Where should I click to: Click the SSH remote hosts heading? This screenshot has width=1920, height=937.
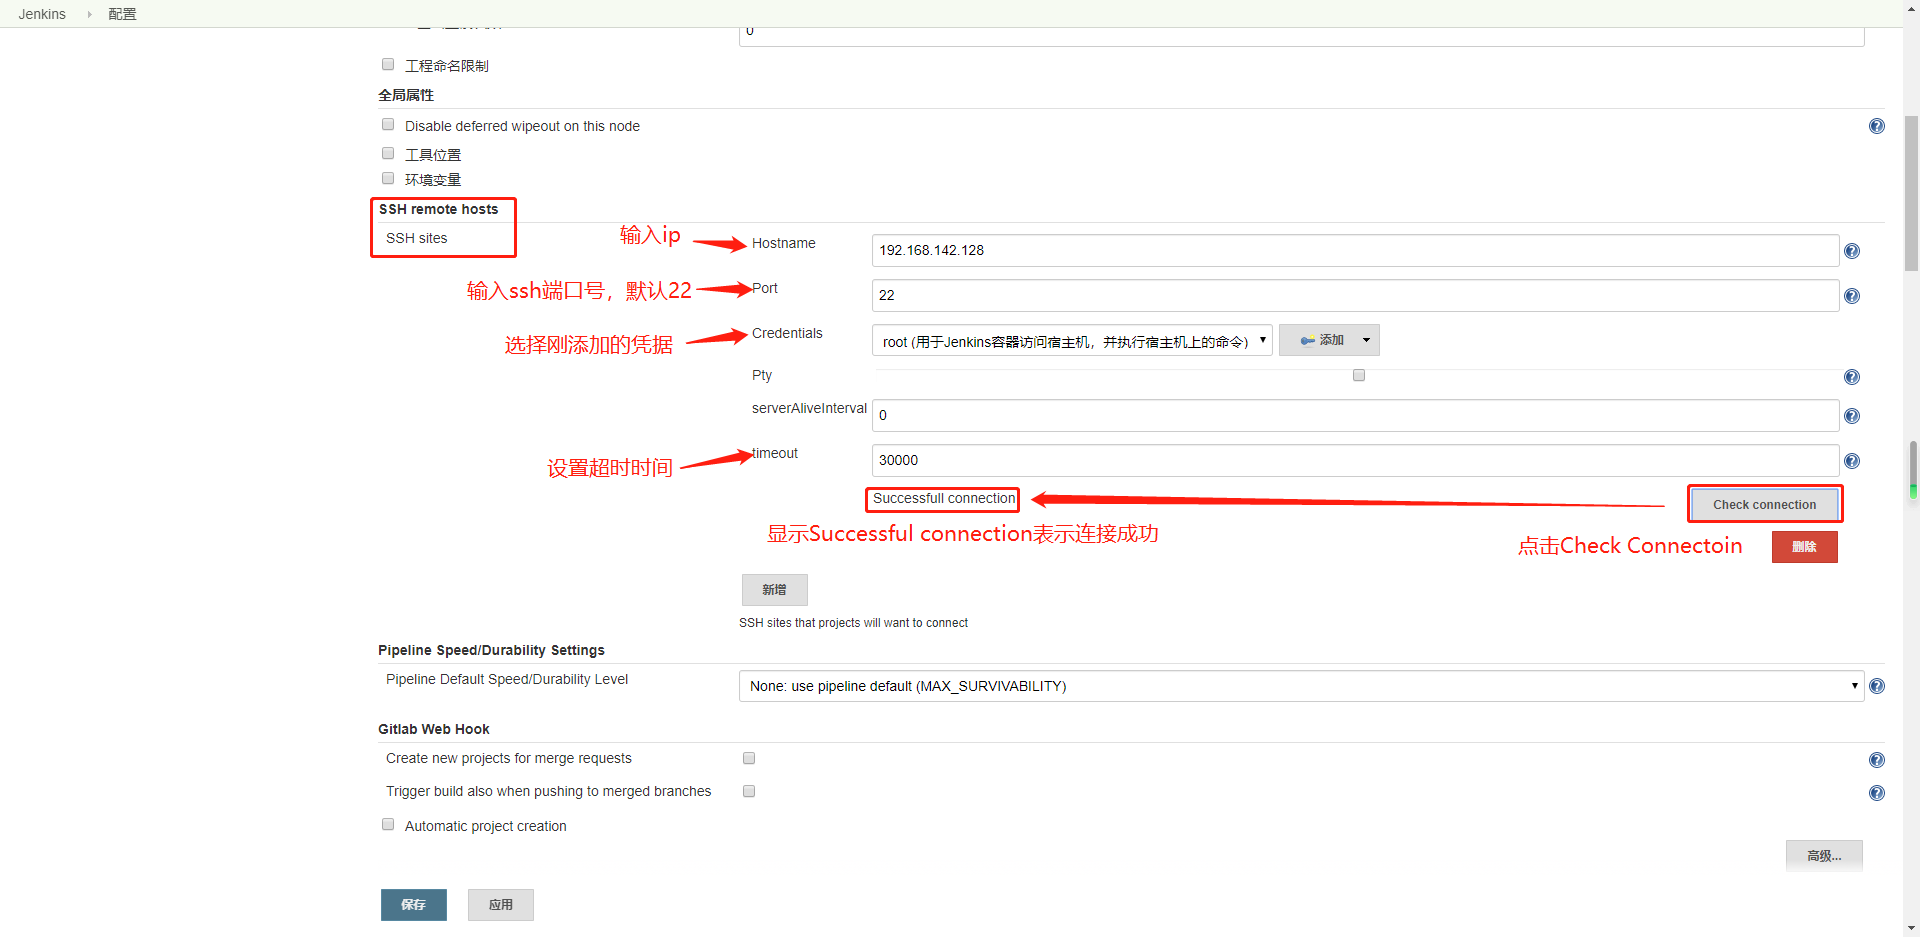click(438, 209)
